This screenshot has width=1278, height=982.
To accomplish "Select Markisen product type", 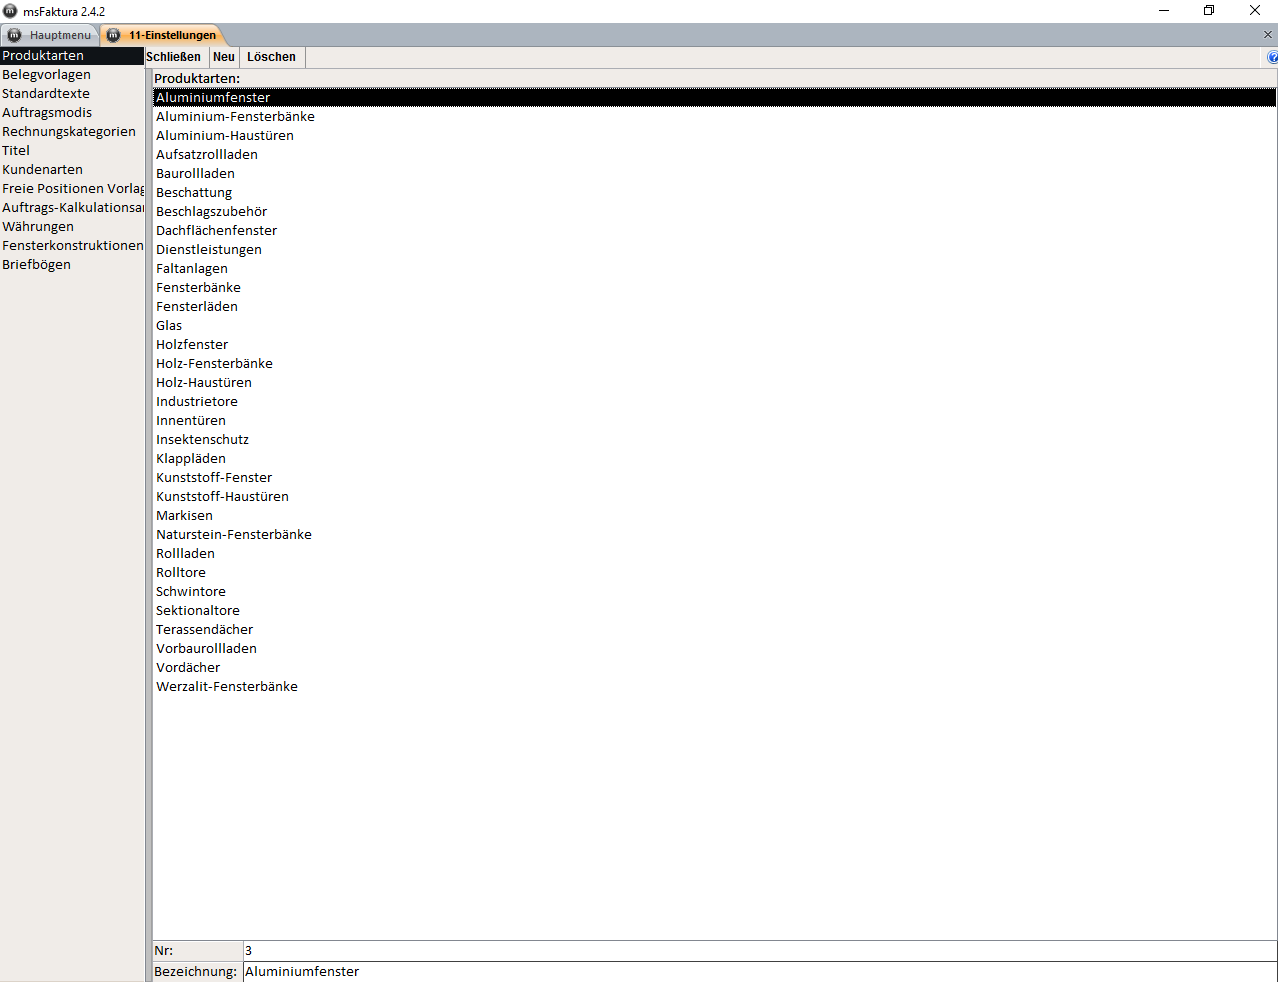I will click(715, 516).
